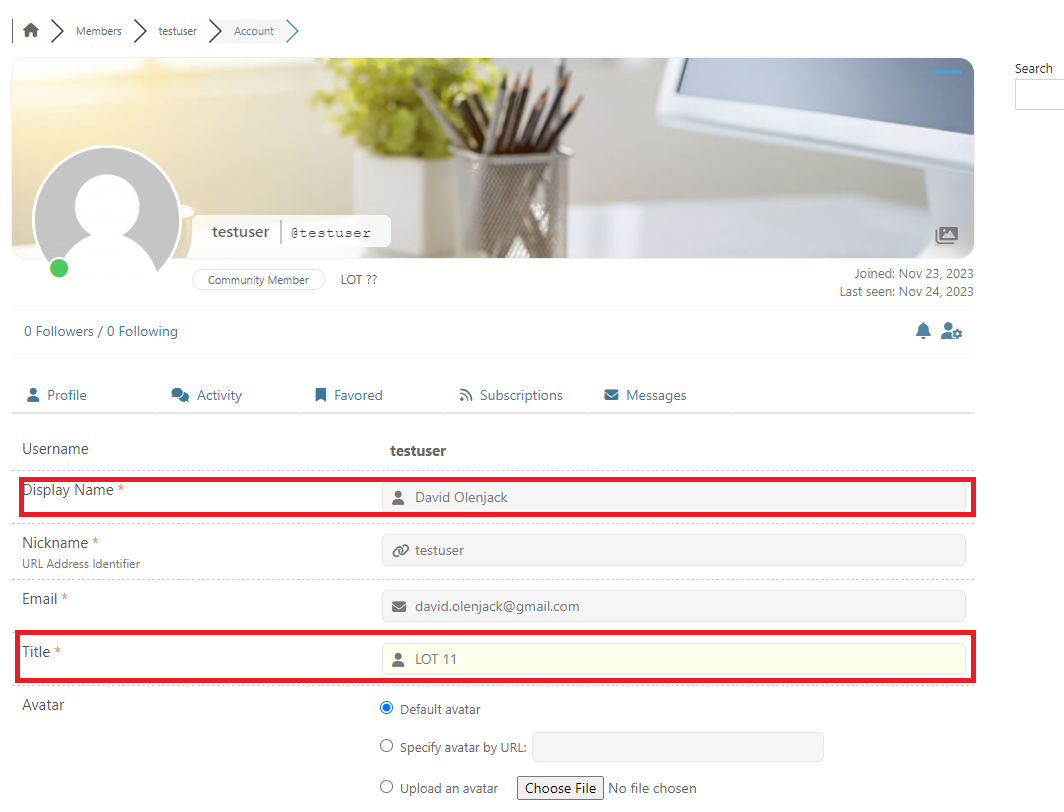Image resolution: width=1064 pixels, height=812 pixels.
Task: Switch to the Profile tab
Action: (57, 395)
